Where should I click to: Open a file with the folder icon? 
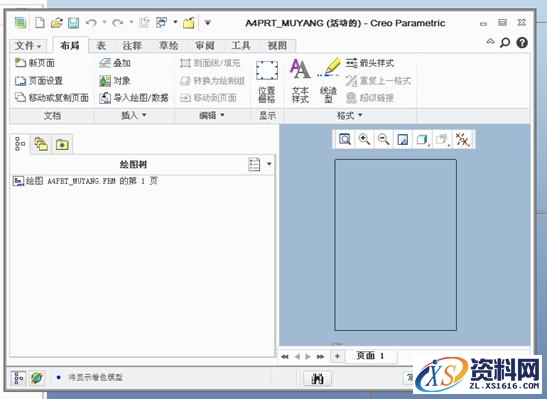coord(57,23)
